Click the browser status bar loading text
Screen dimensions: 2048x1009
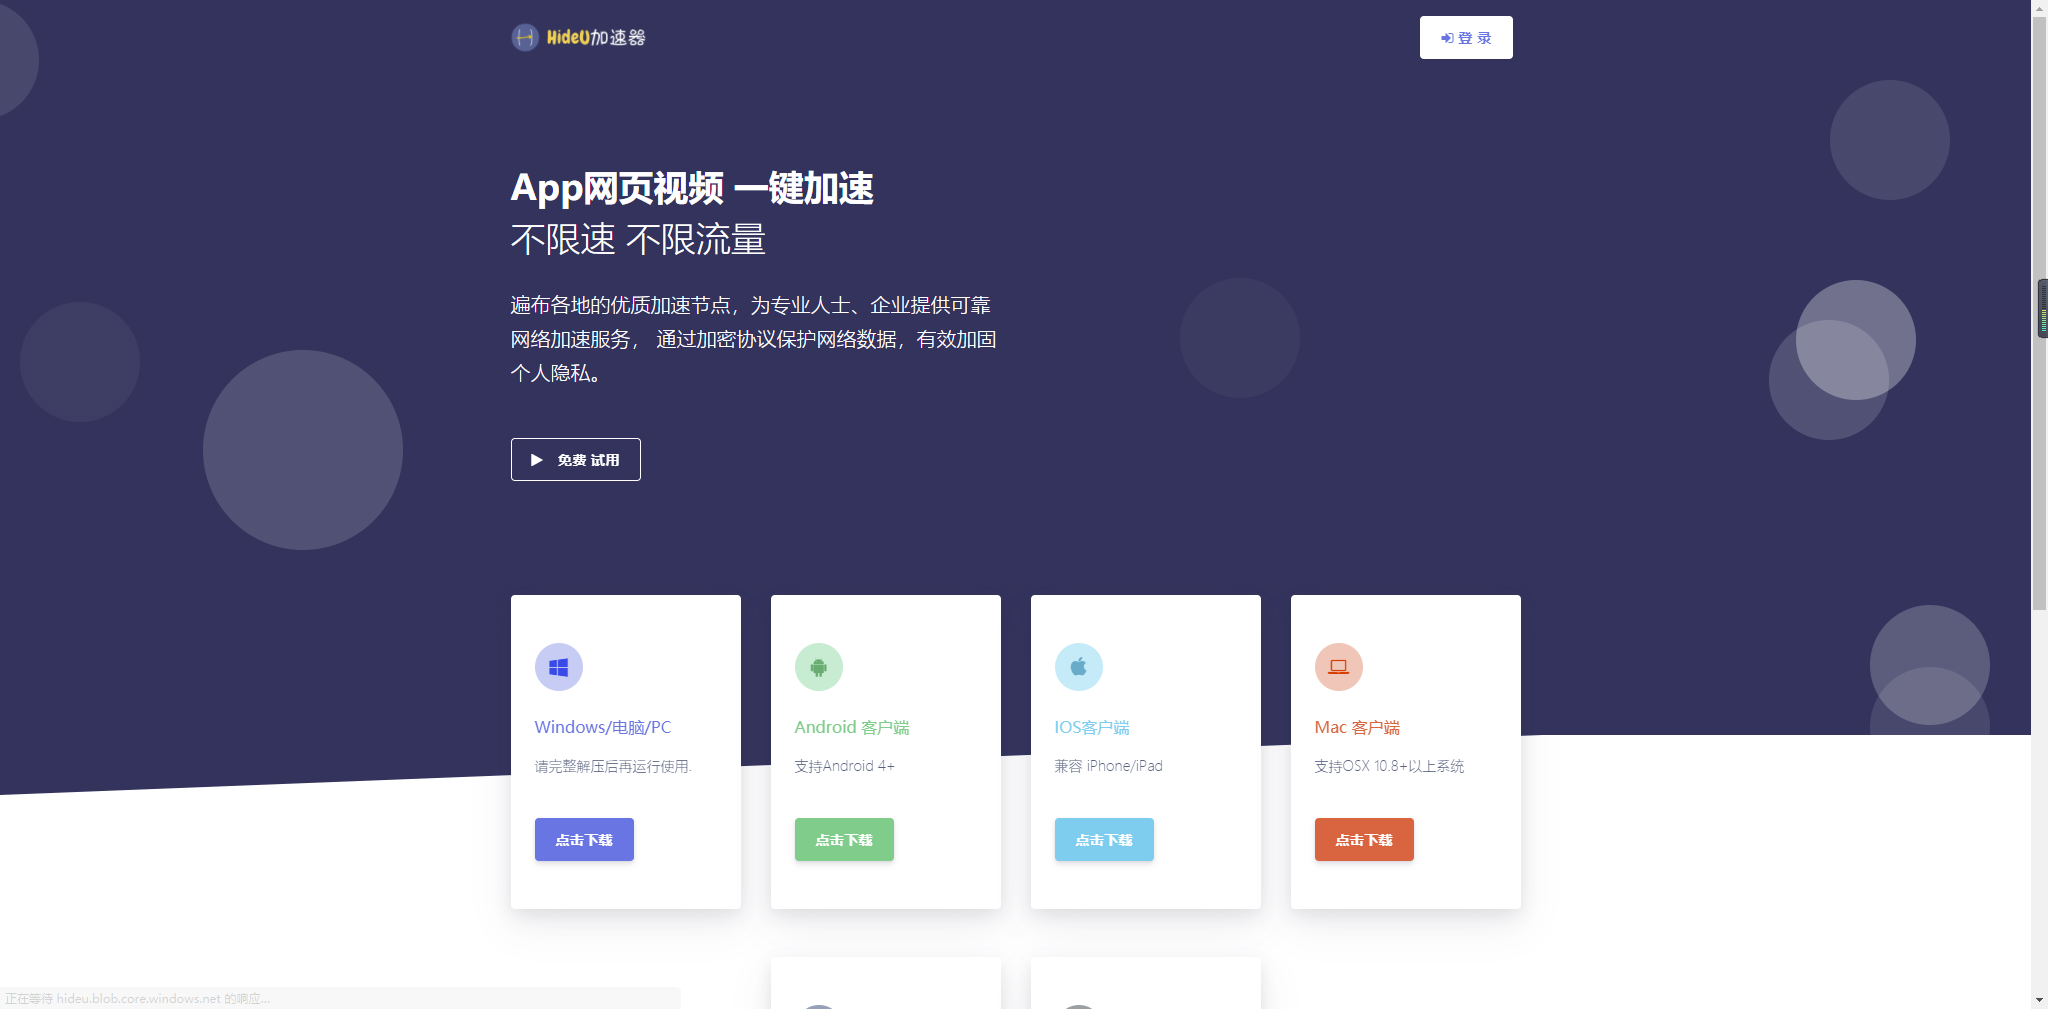click(x=137, y=998)
